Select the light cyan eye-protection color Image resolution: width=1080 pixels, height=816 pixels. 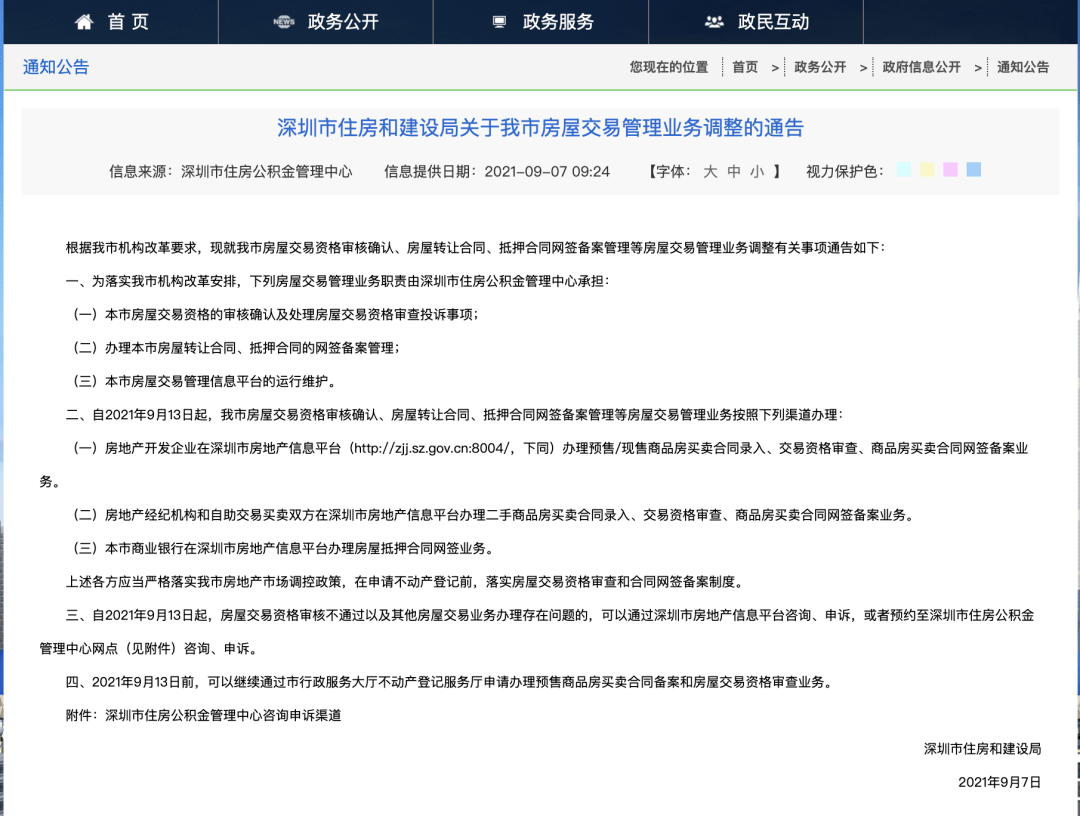[x=904, y=170]
